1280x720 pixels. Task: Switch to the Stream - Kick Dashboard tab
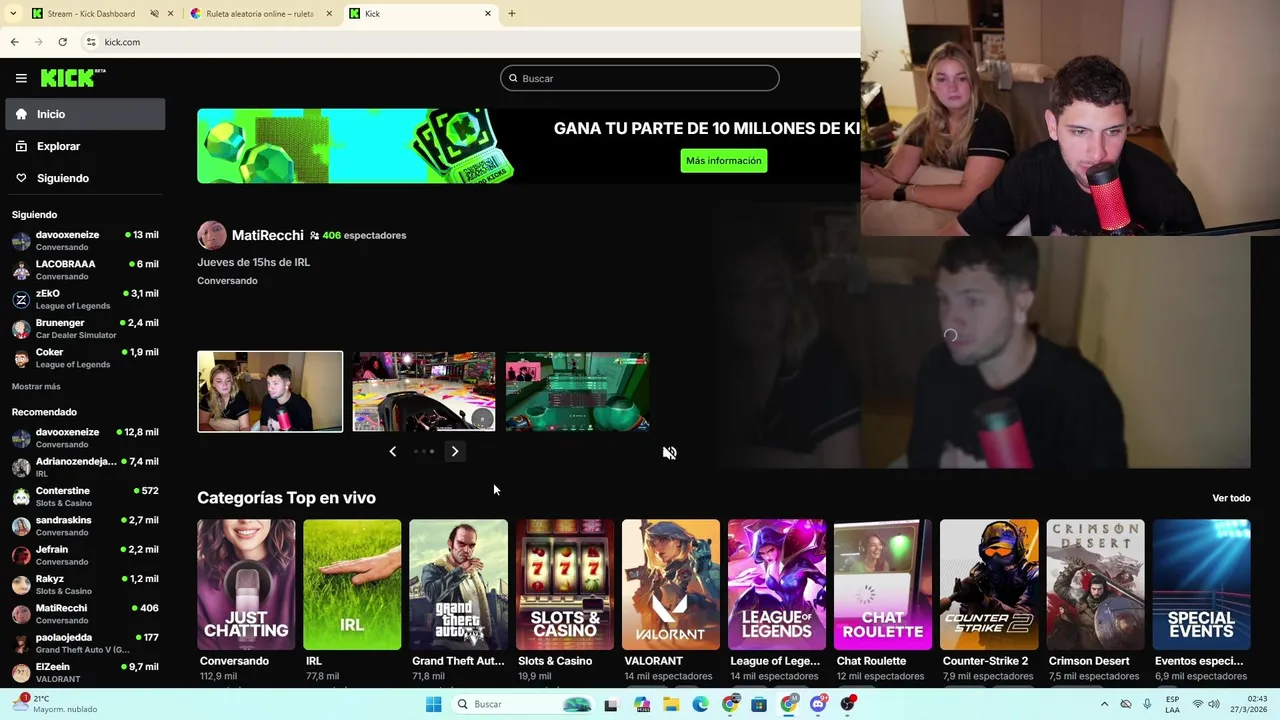(92, 14)
